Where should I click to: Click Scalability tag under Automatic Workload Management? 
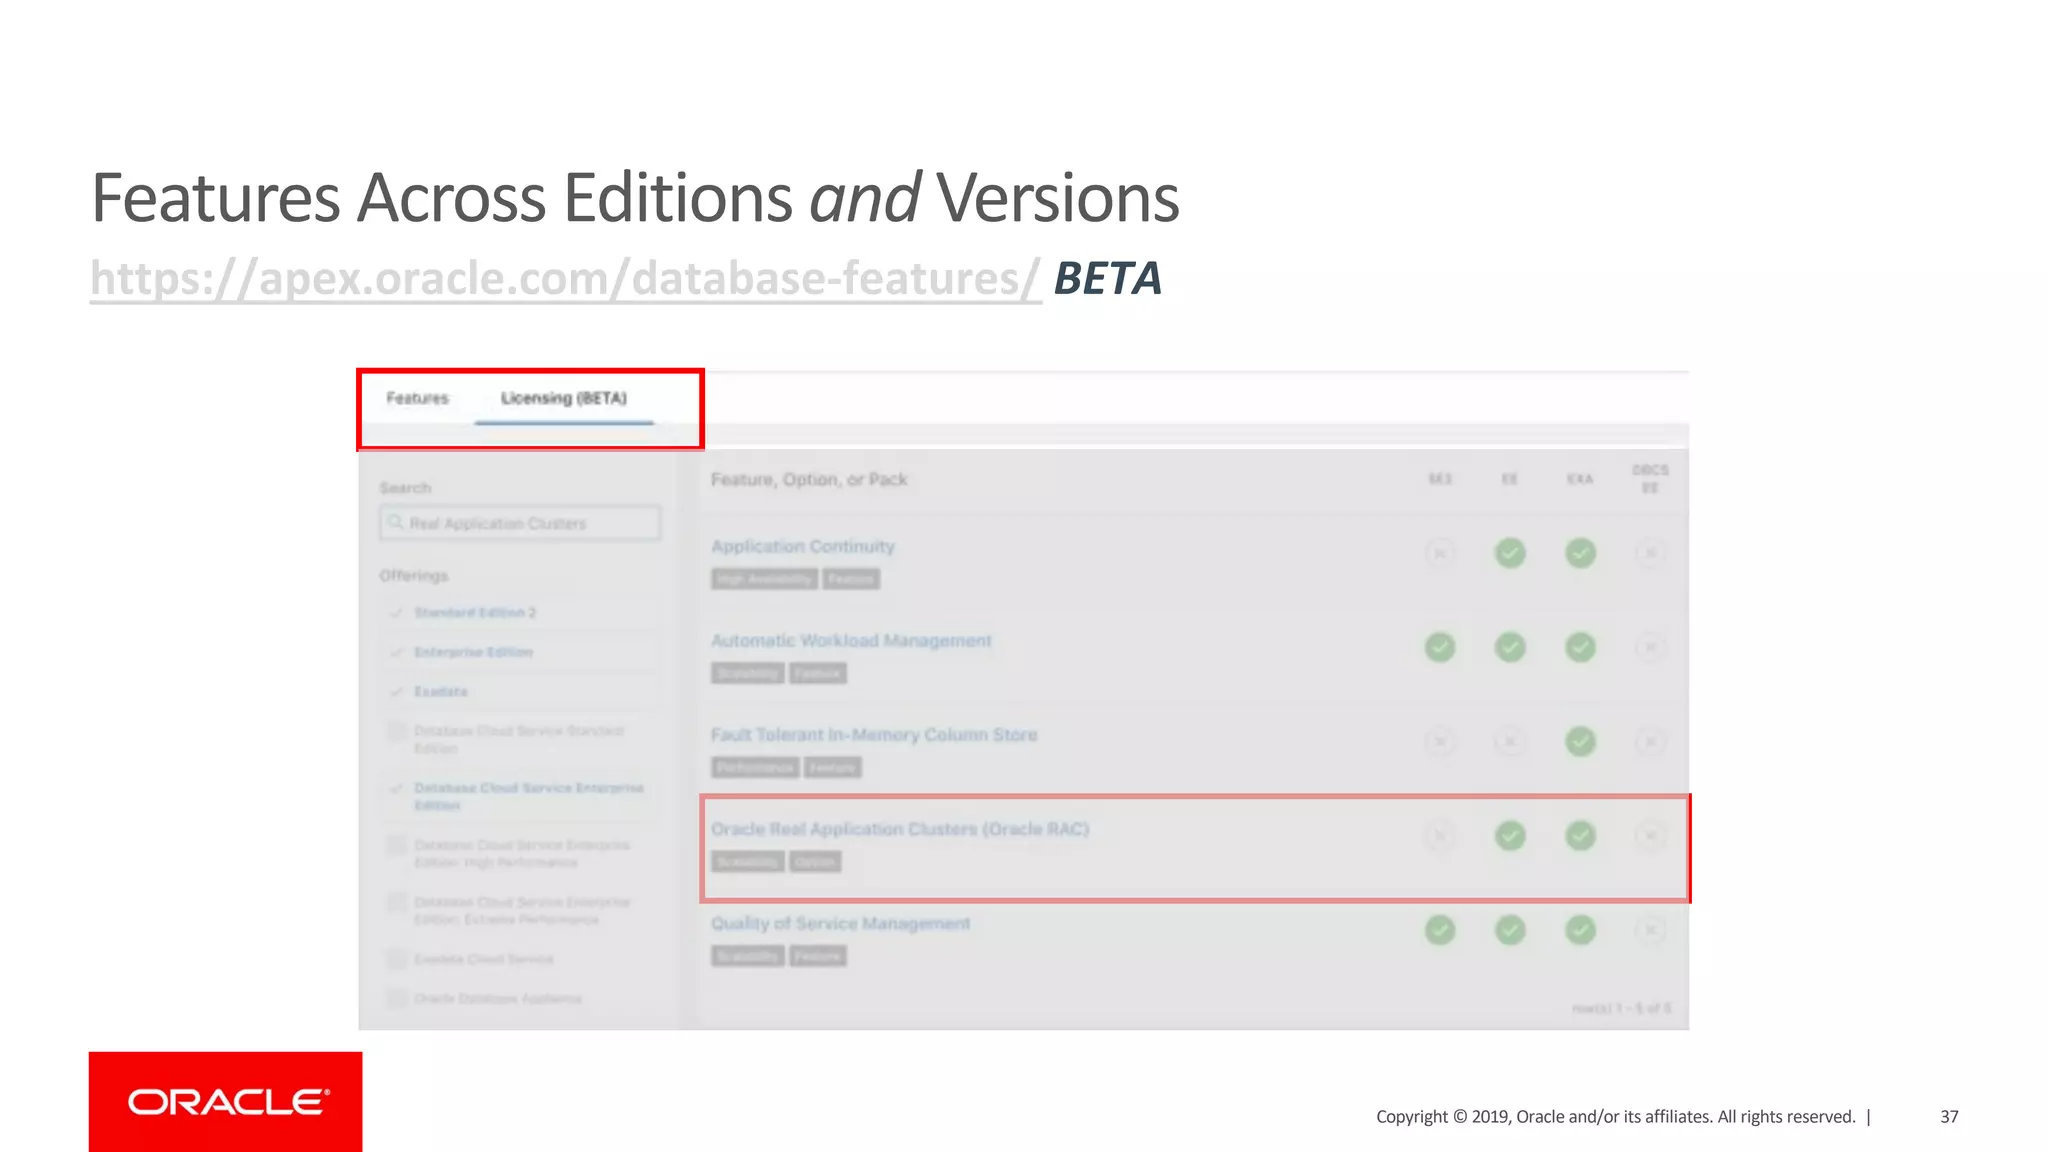pyautogui.click(x=748, y=673)
